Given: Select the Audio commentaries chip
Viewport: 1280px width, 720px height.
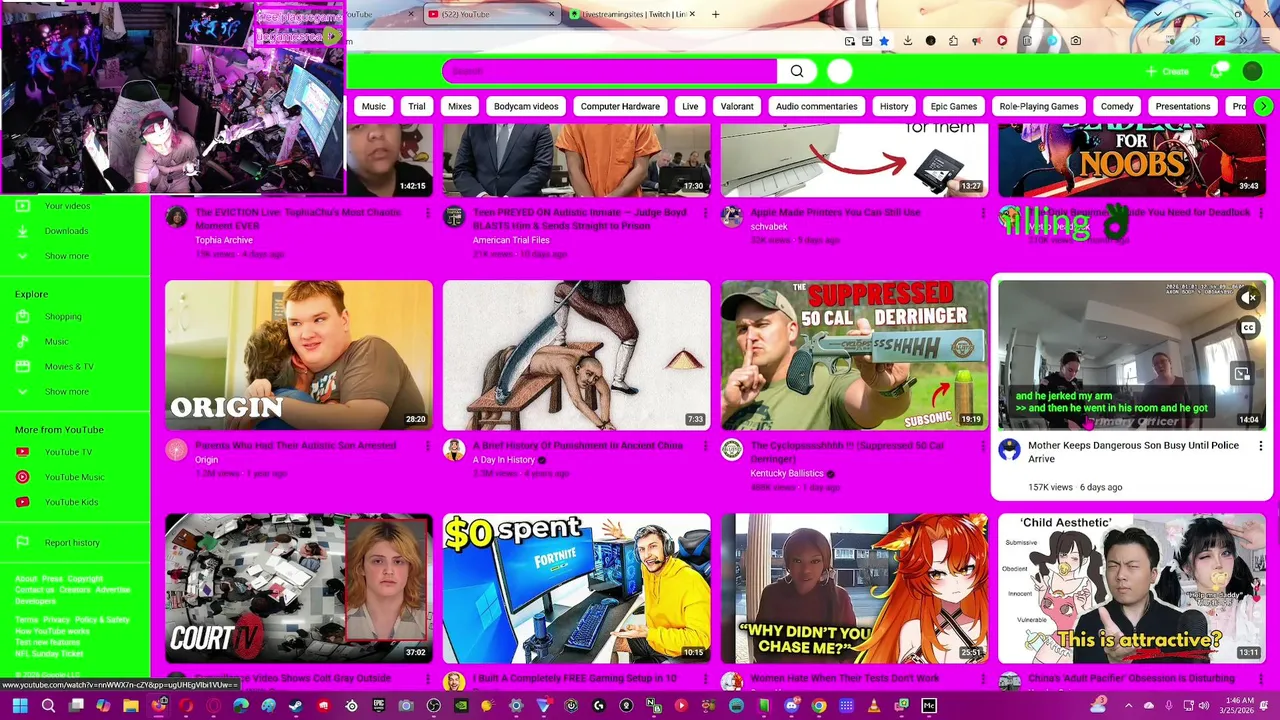Looking at the screenshot, I should click(x=816, y=106).
